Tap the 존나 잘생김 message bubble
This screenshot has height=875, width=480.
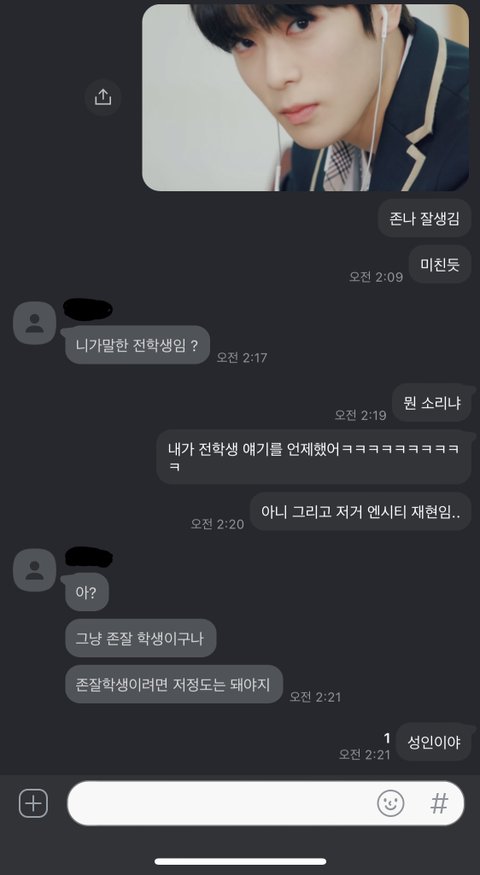[424, 218]
